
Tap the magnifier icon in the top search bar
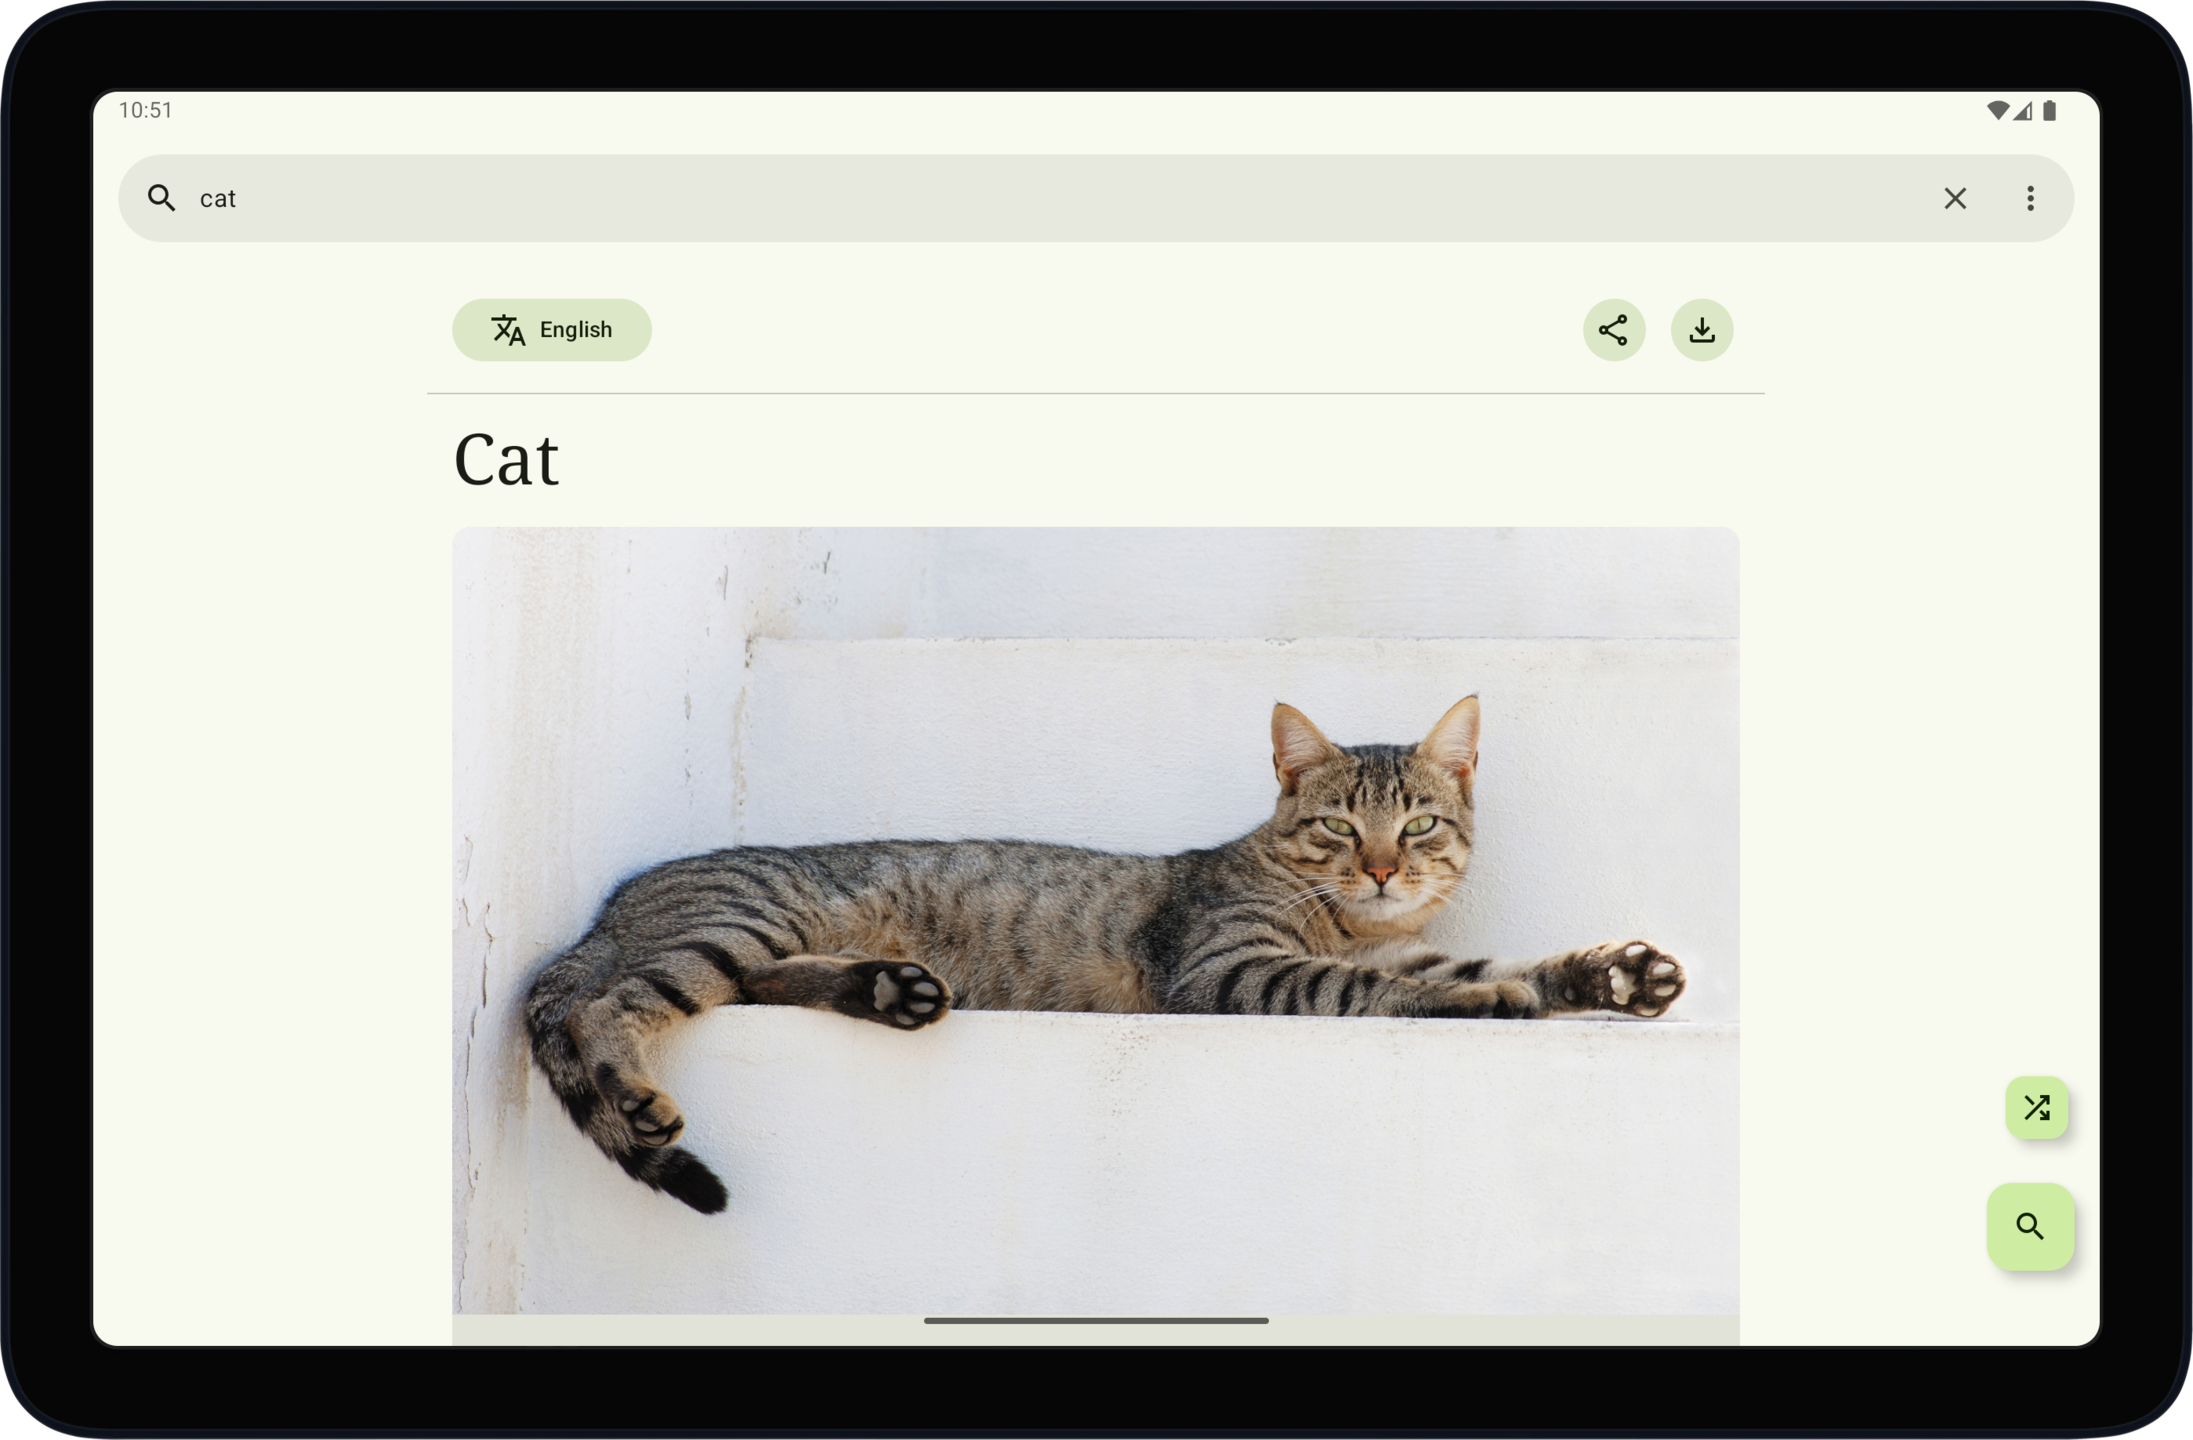click(x=161, y=198)
